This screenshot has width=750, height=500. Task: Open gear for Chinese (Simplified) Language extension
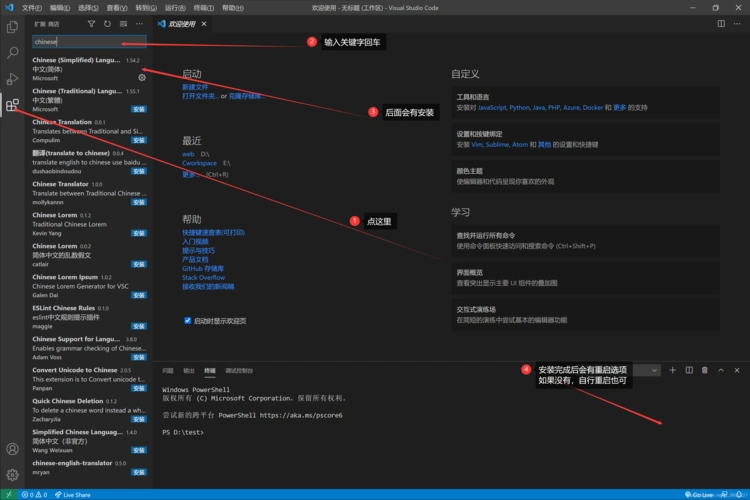point(142,78)
